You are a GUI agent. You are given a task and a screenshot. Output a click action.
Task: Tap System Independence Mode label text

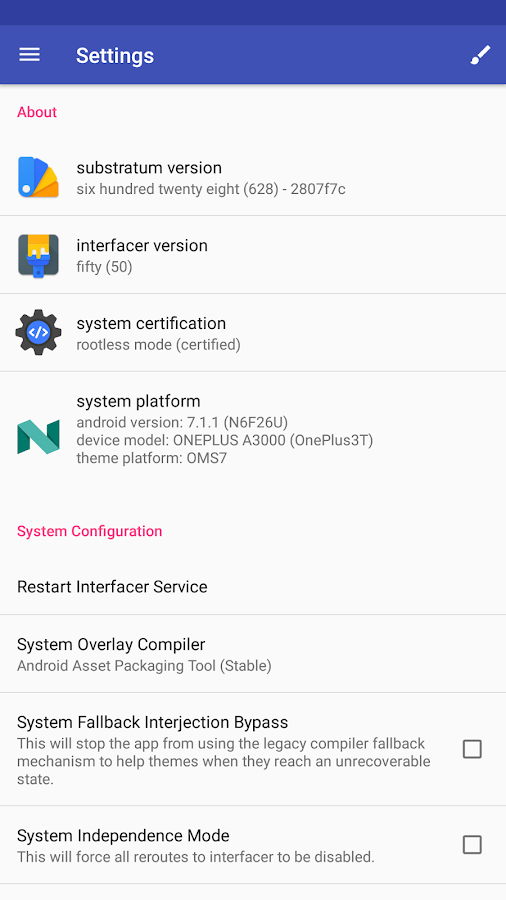point(123,835)
